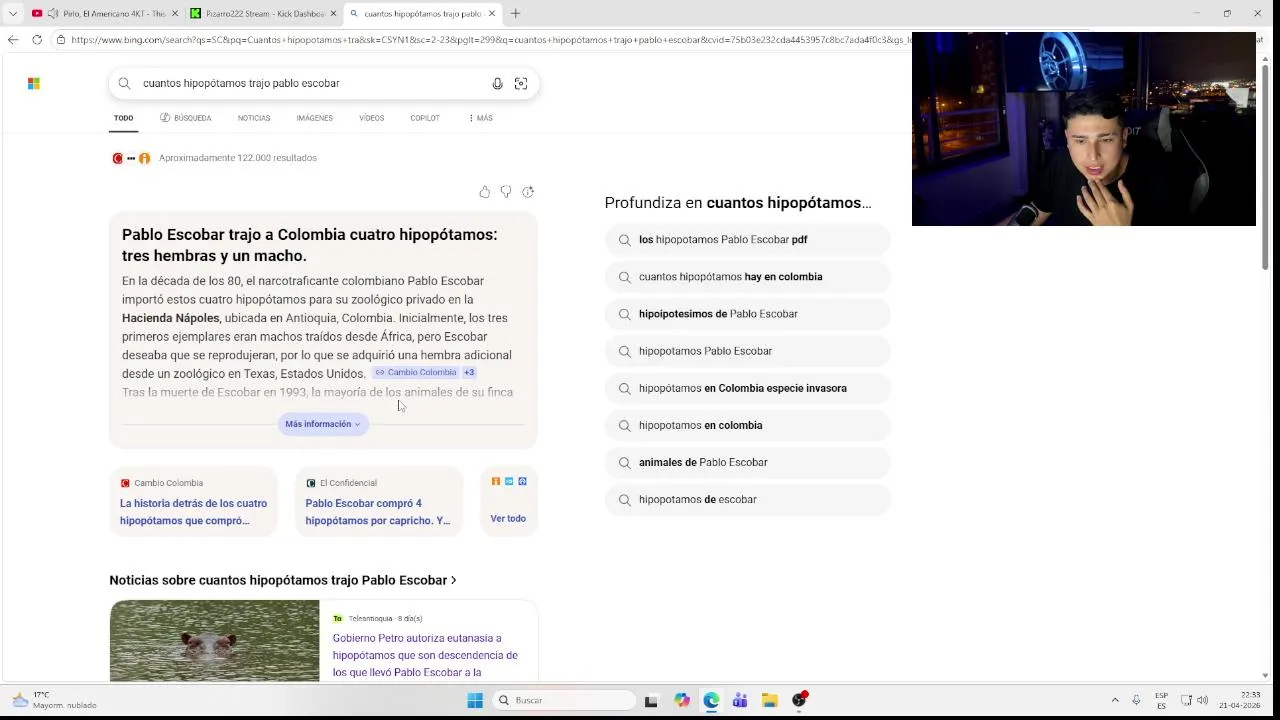The height and width of the screenshot is (720, 1280).
Task: Click the share icon above answer card
Action: pyautogui.click(x=528, y=192)
